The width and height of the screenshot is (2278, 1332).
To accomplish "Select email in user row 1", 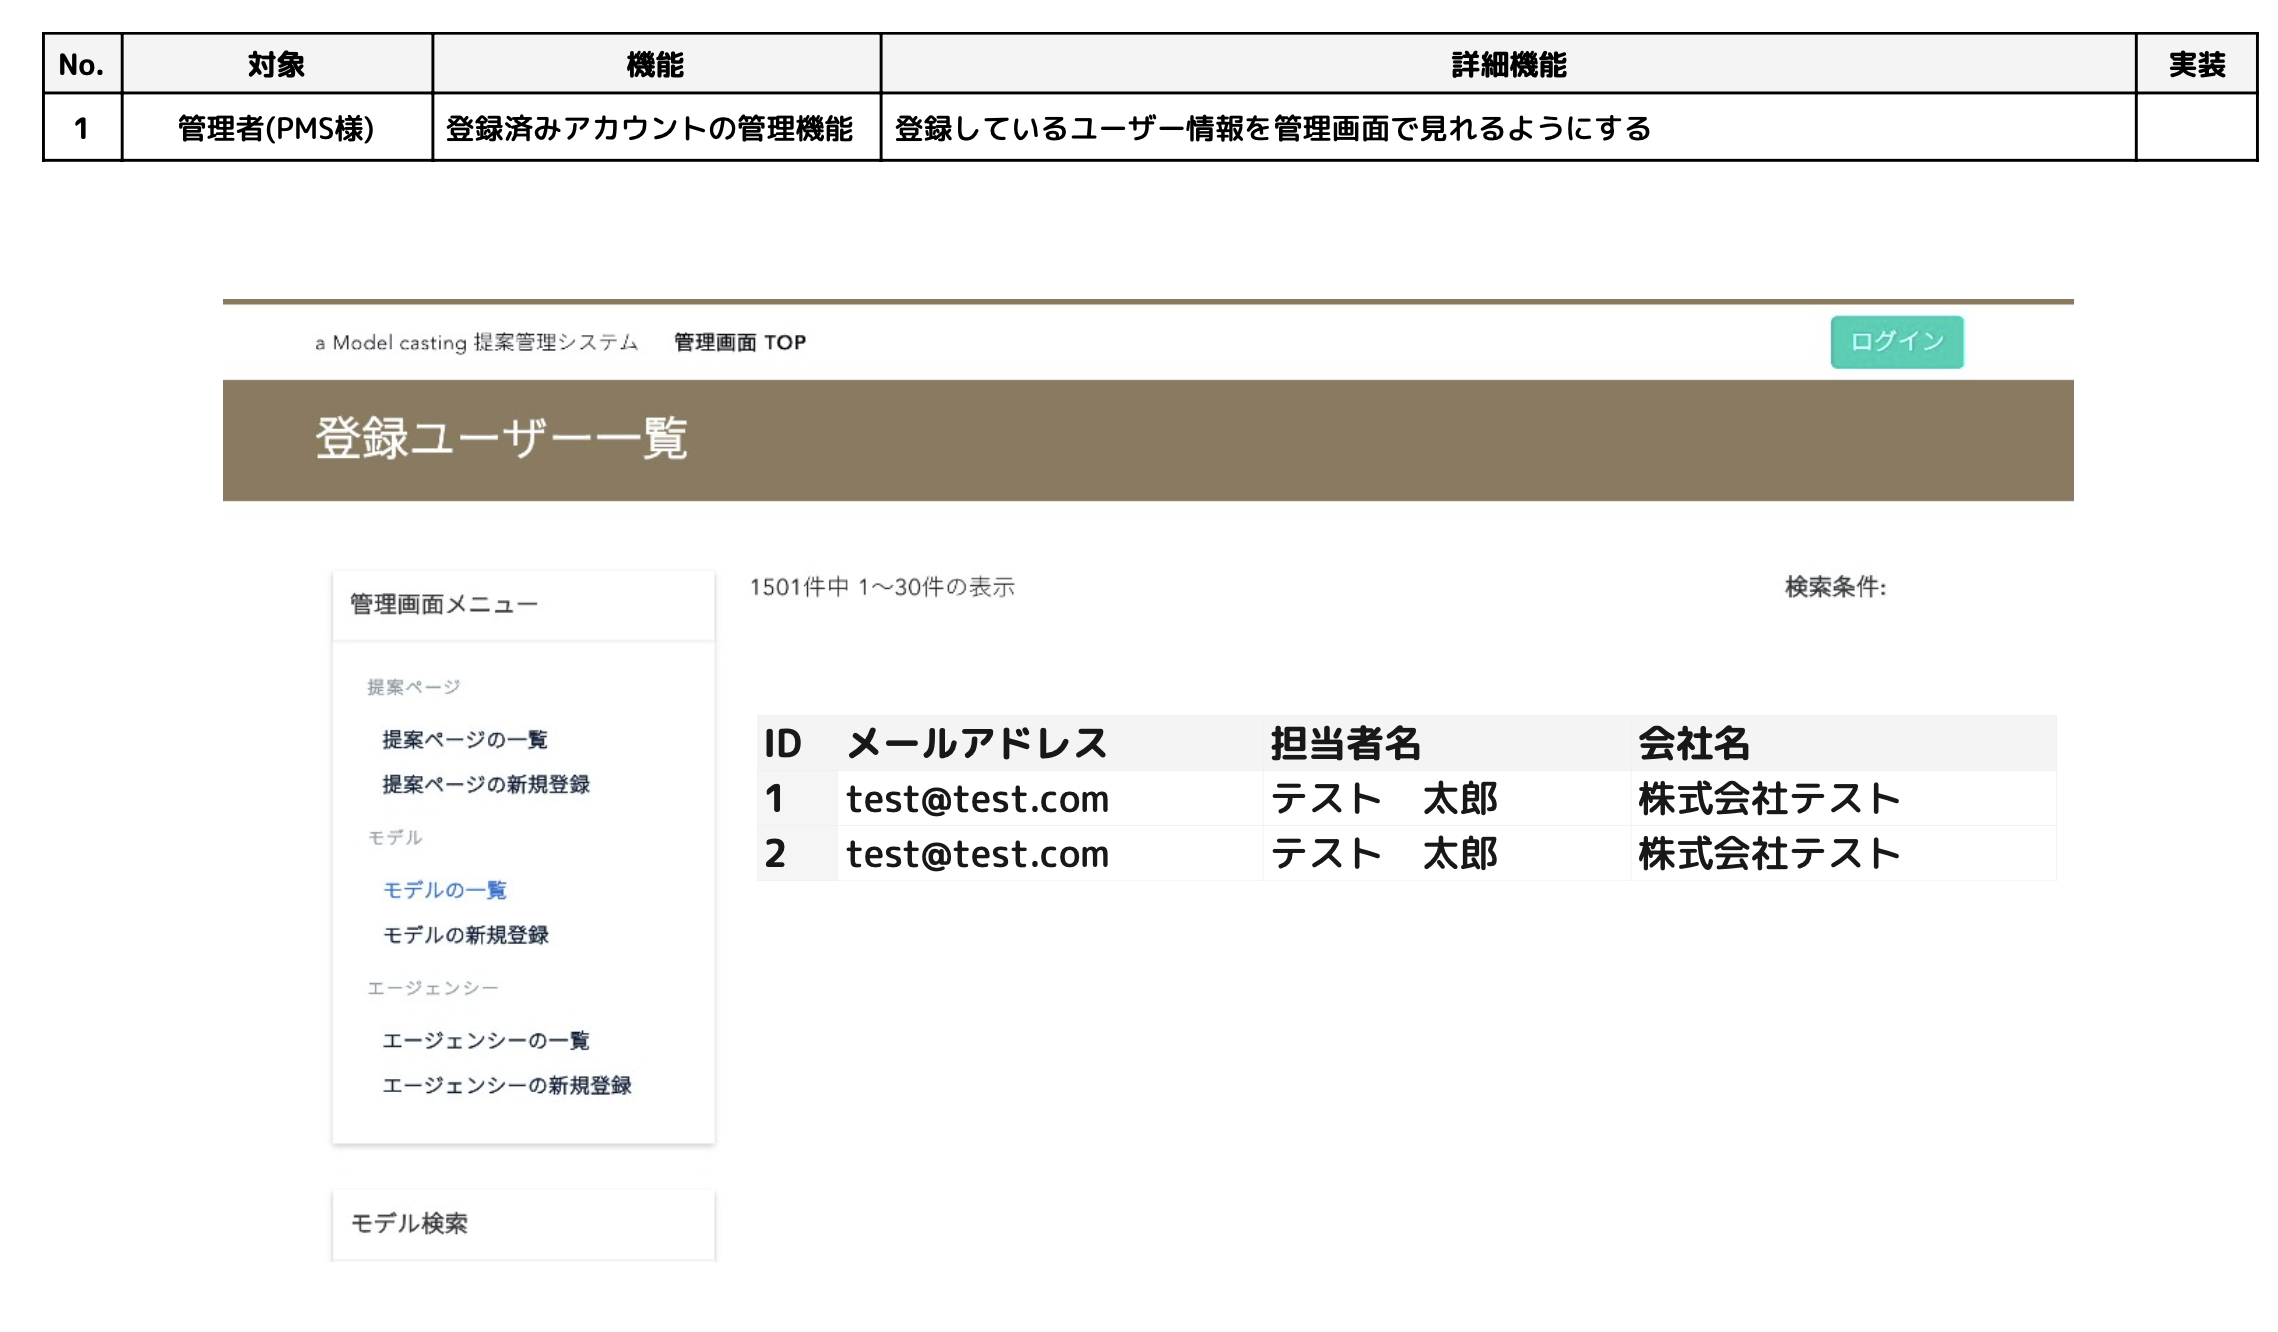I will click(x=977, y=798).
